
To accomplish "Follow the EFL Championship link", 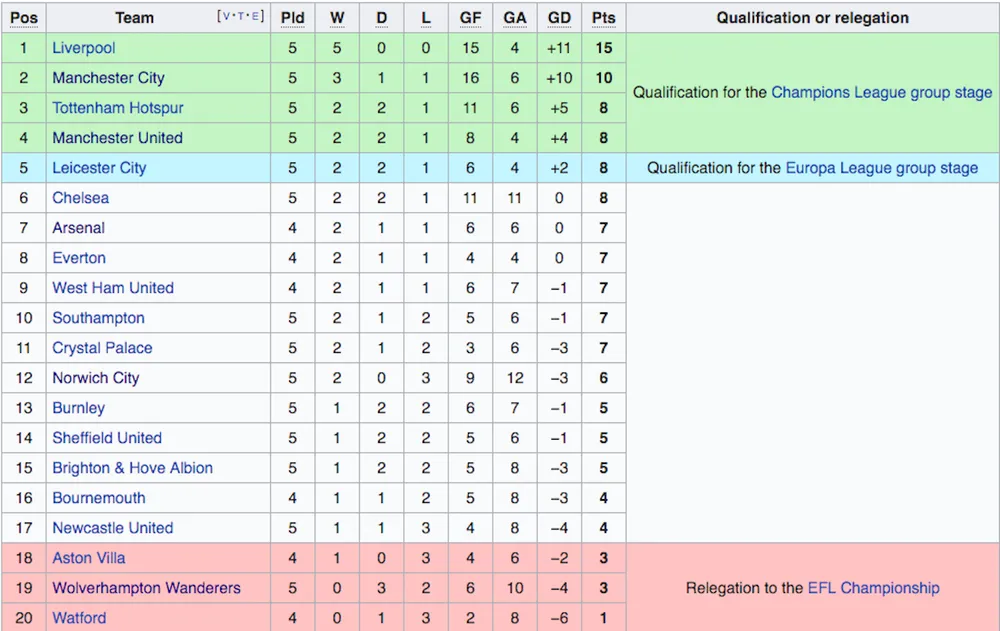I will (x=873, y=588).
